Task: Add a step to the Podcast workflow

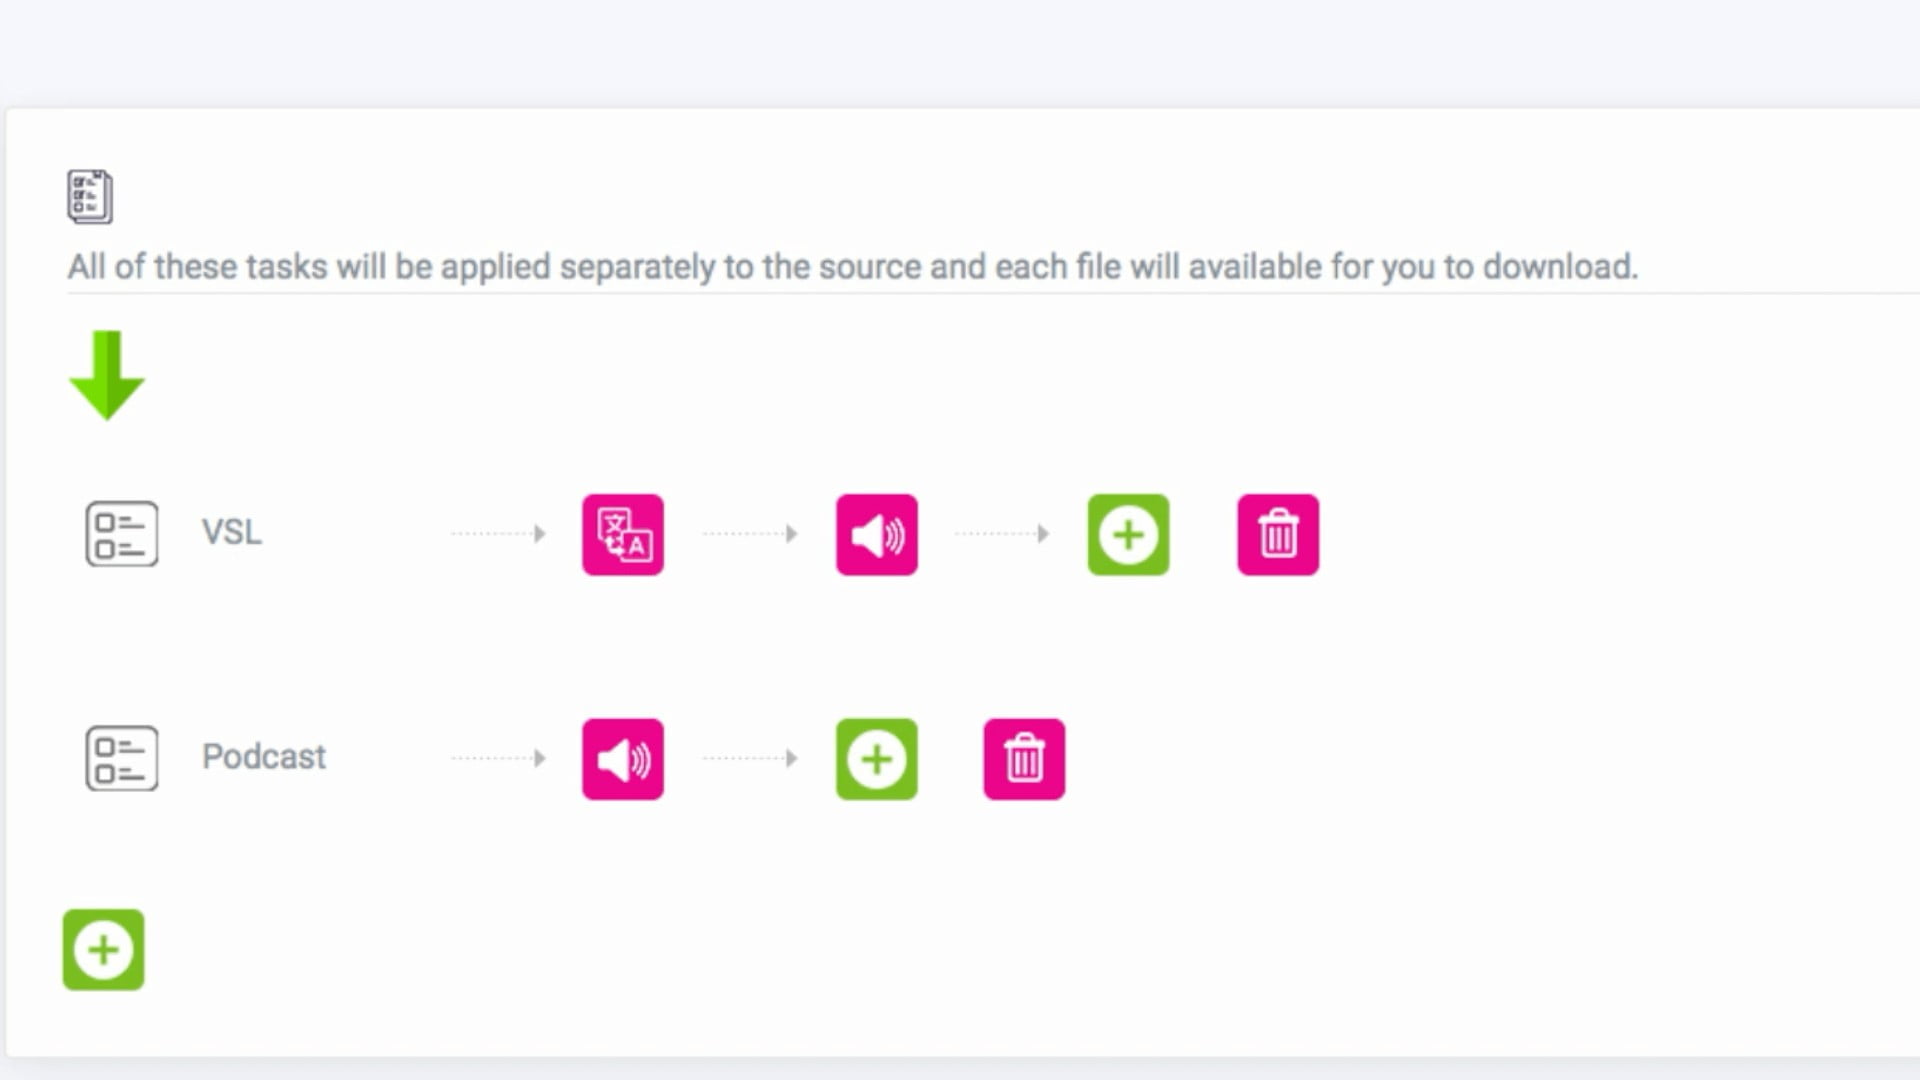Action: (x=876, y=759)
